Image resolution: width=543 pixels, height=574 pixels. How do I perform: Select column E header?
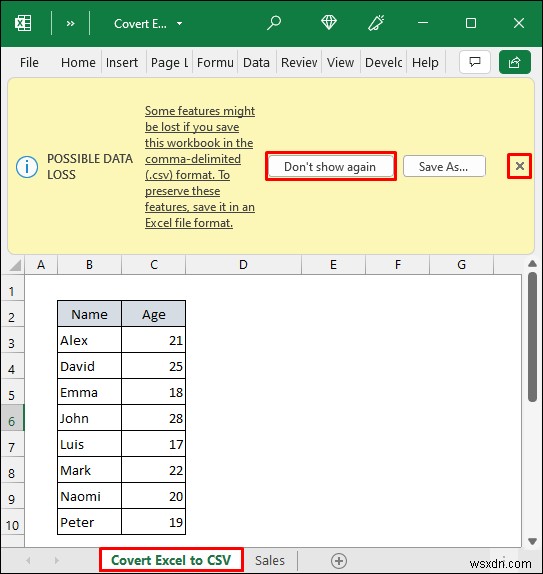pos(333,265)
